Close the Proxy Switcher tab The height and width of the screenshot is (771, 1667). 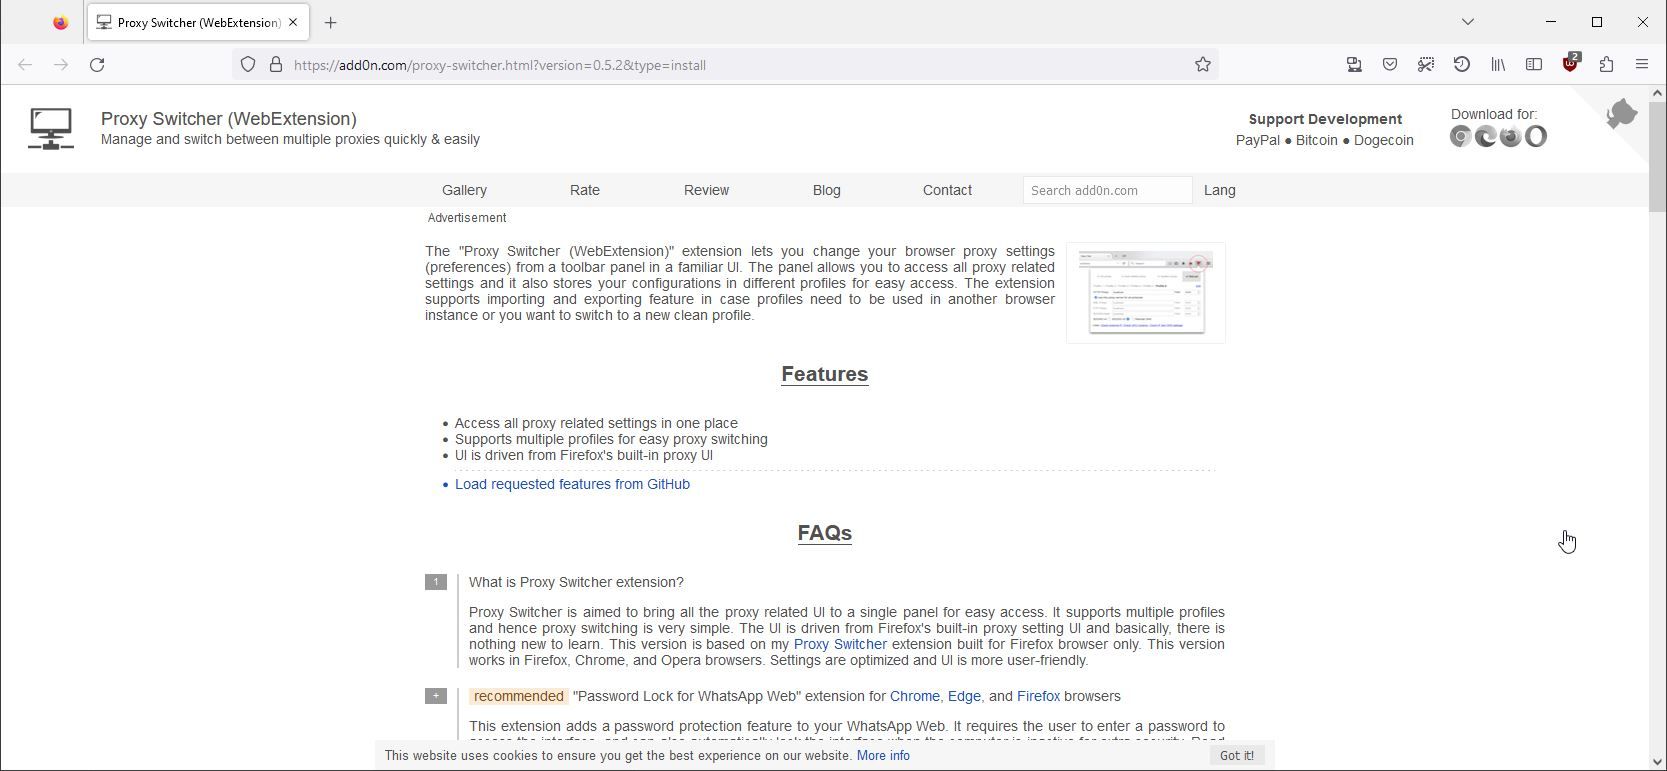coord(293,22)
